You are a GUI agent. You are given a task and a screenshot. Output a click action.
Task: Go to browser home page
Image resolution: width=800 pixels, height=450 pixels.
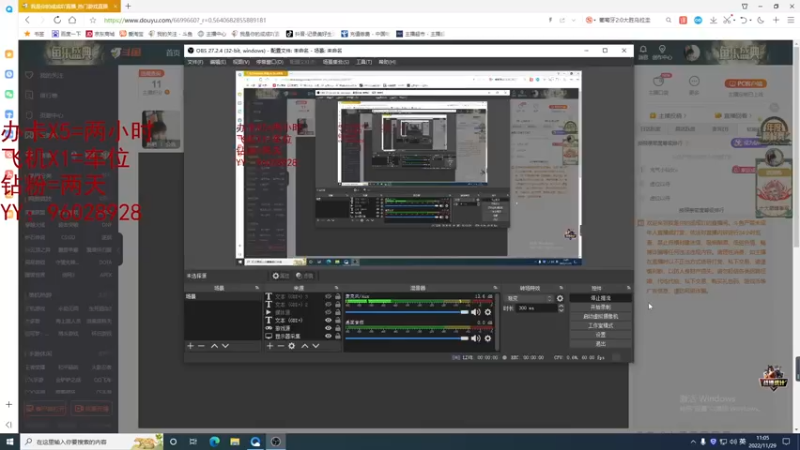tap(72, 20)
